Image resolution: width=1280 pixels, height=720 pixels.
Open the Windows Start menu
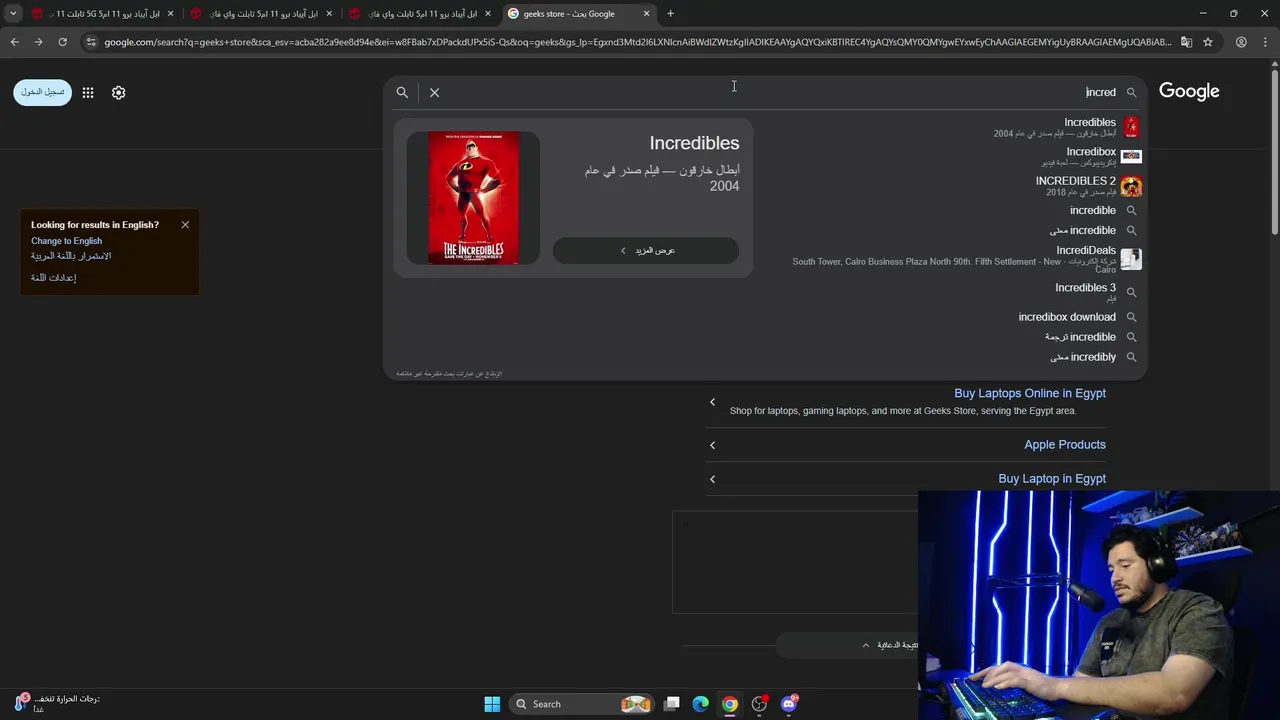click(x=492, y=704)
